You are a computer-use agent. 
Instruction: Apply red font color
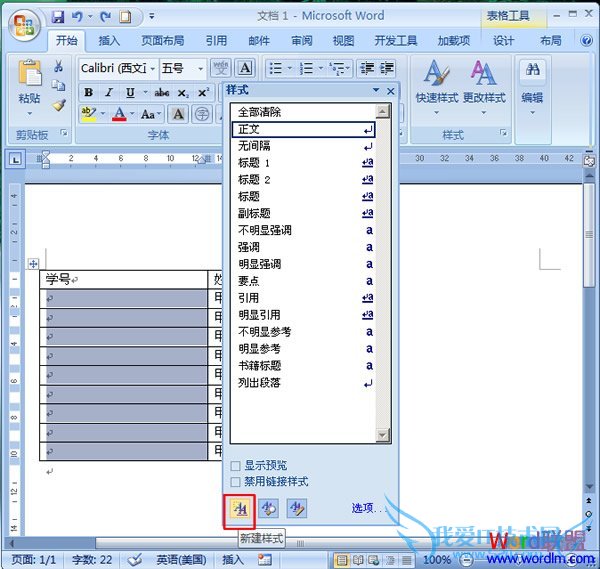pos(119,114)
